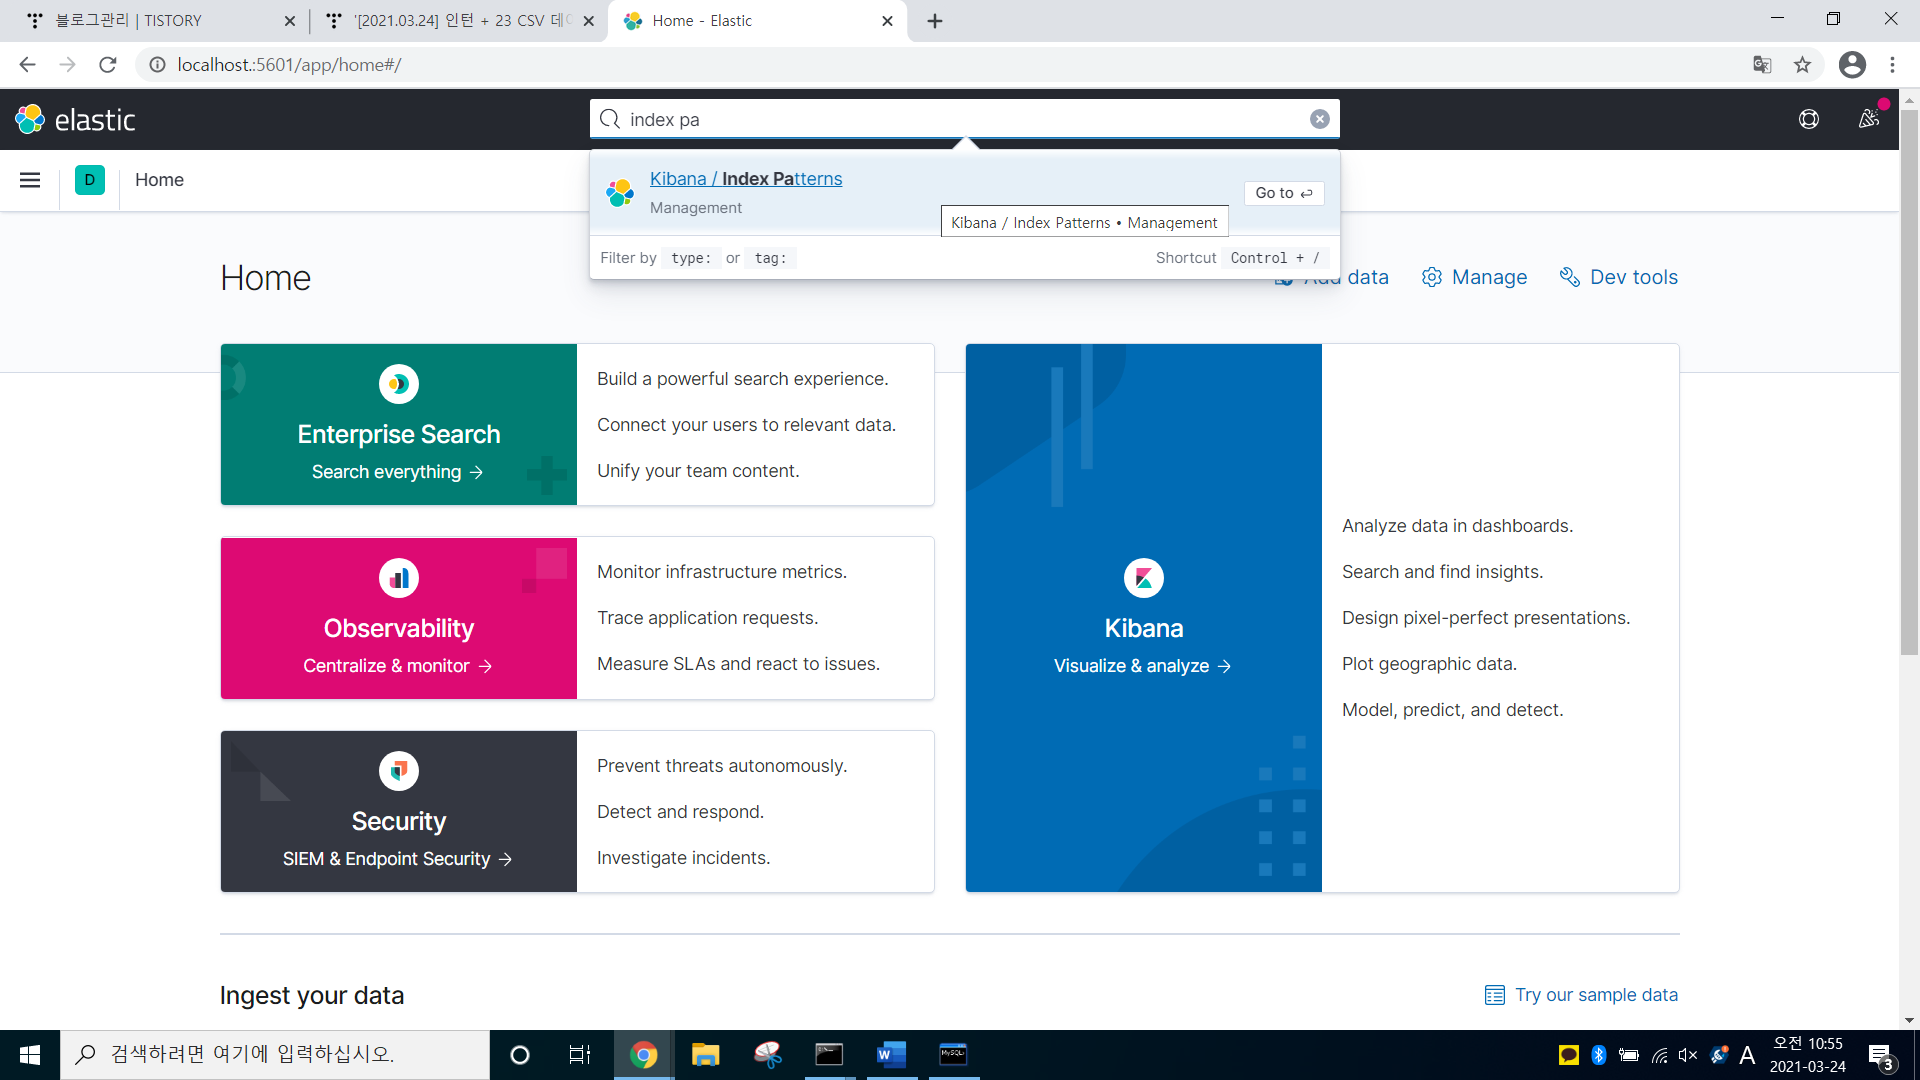Clear the search field with X icon

pos(1319,119)
